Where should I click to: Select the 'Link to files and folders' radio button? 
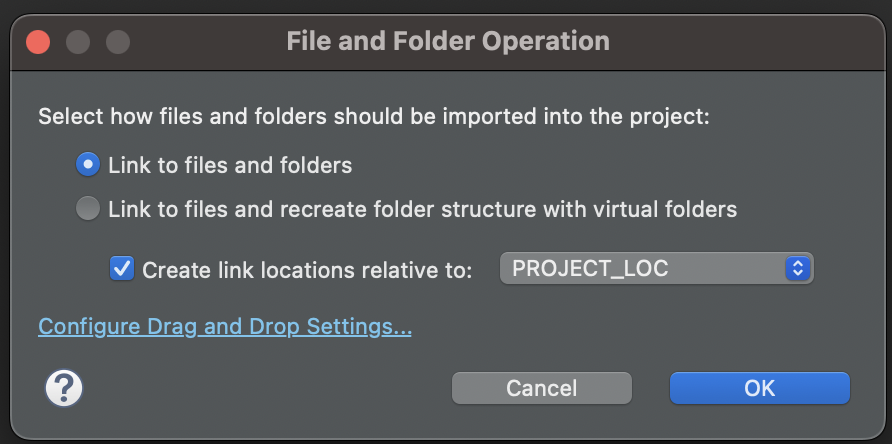pos(88,164)
